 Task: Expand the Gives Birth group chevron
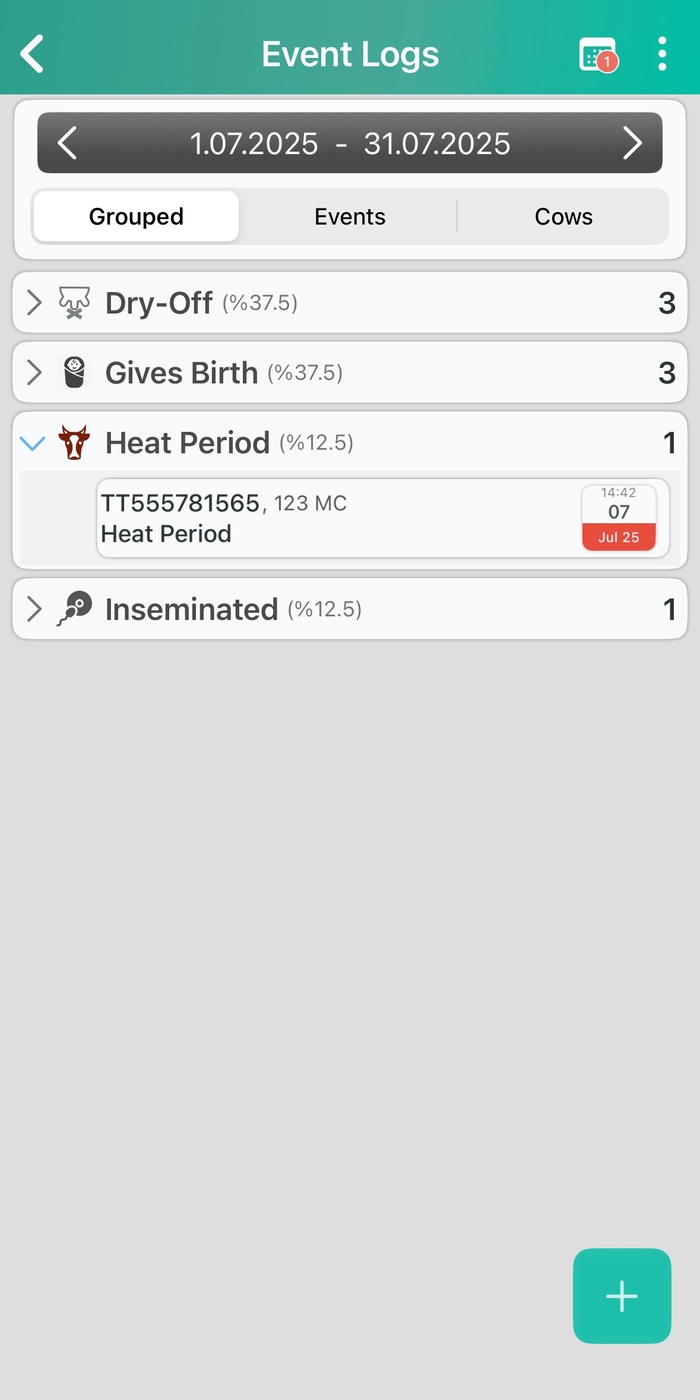(34, 372)
